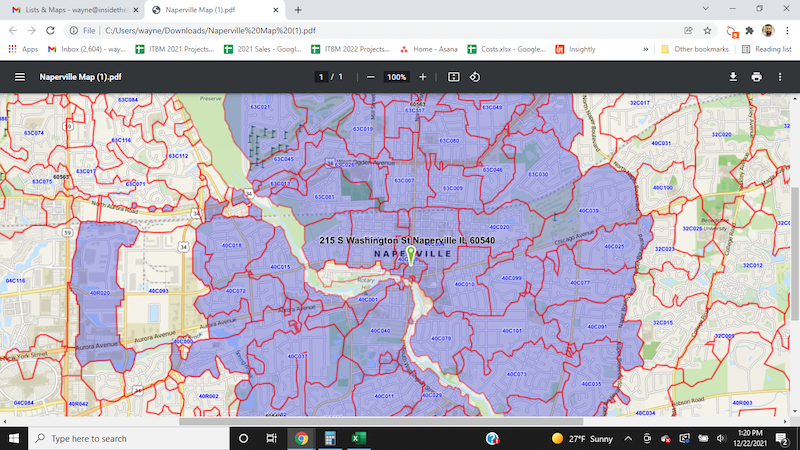Click the Get Help question icon
The image size is (800, 450).
coord(492,438)
